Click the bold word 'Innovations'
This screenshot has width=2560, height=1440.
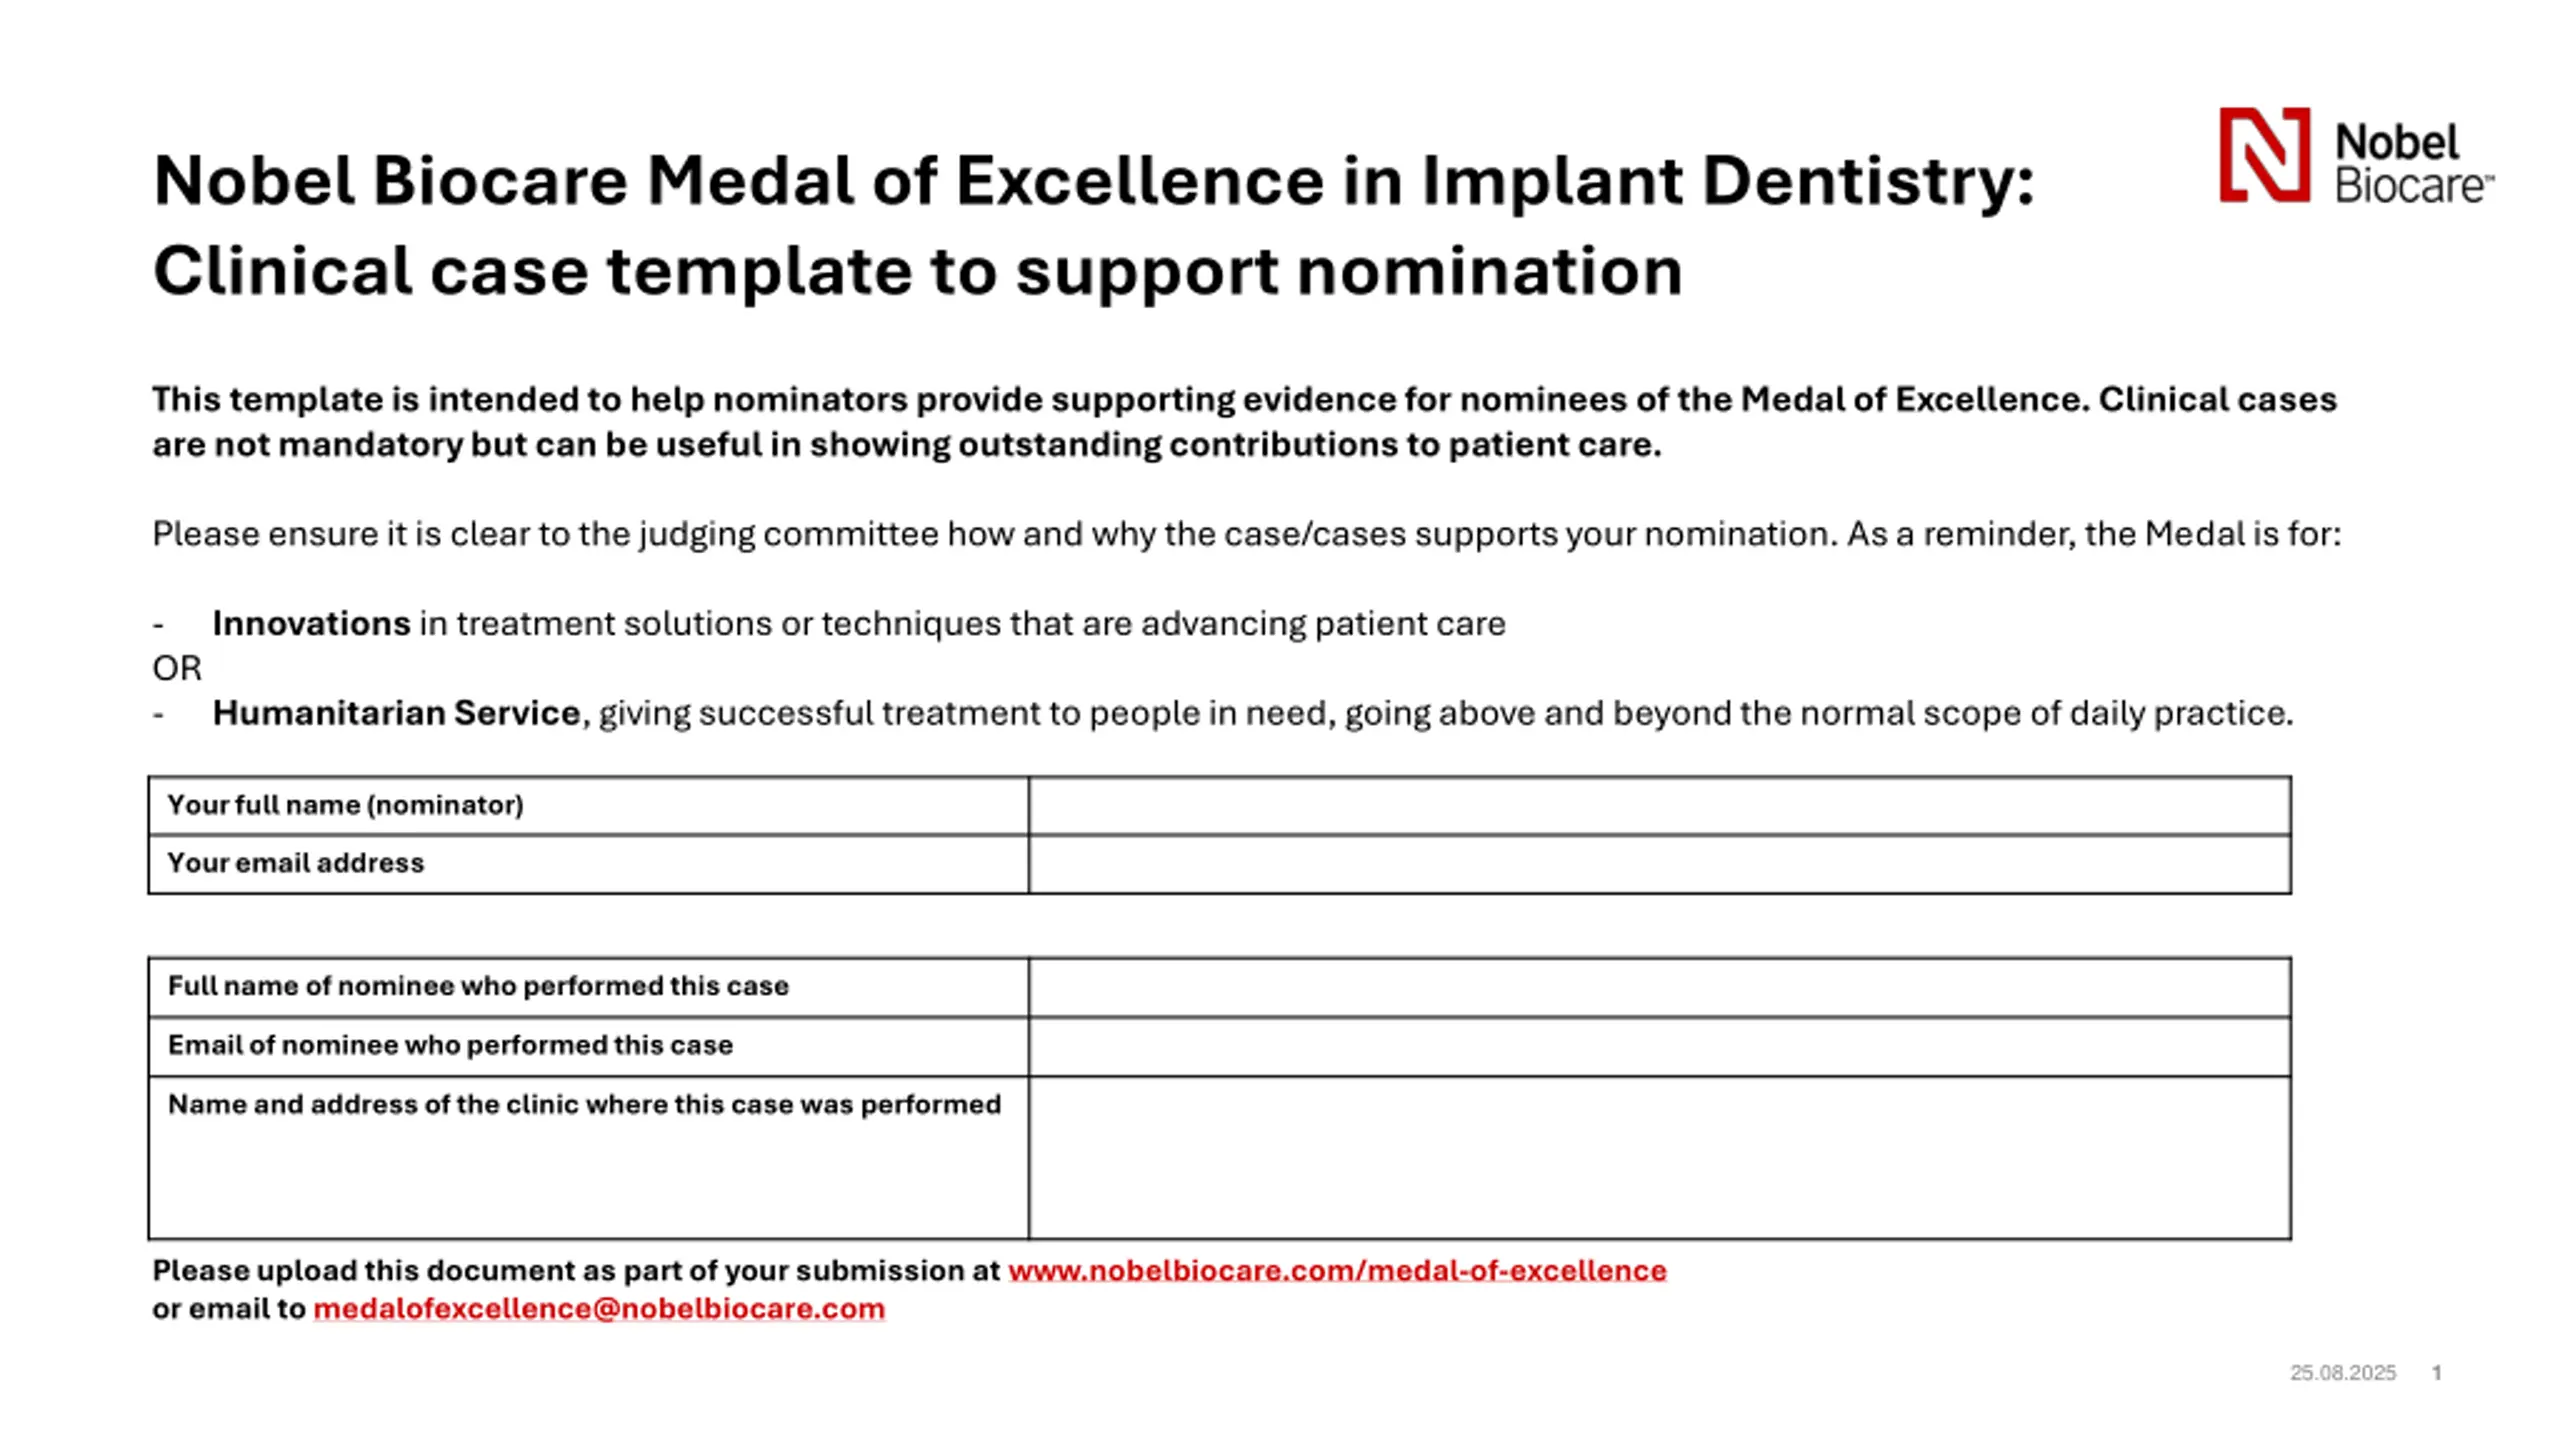point(311,623)
